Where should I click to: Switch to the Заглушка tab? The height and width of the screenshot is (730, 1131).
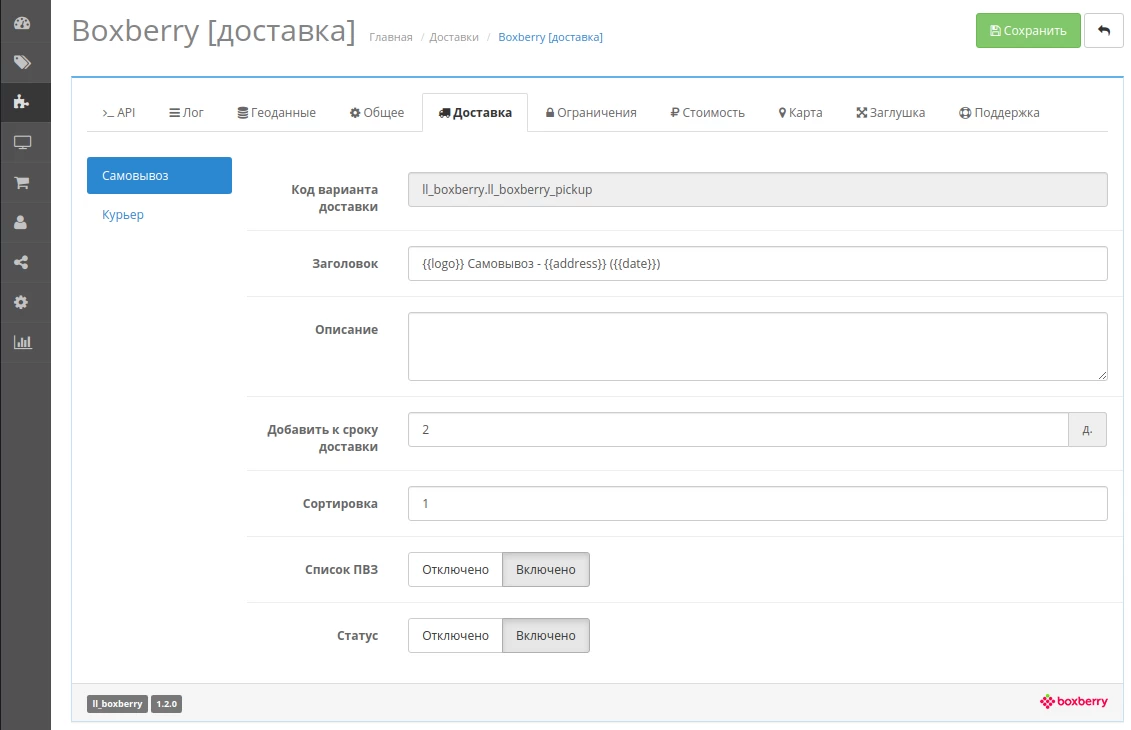(x=891, y=113)
